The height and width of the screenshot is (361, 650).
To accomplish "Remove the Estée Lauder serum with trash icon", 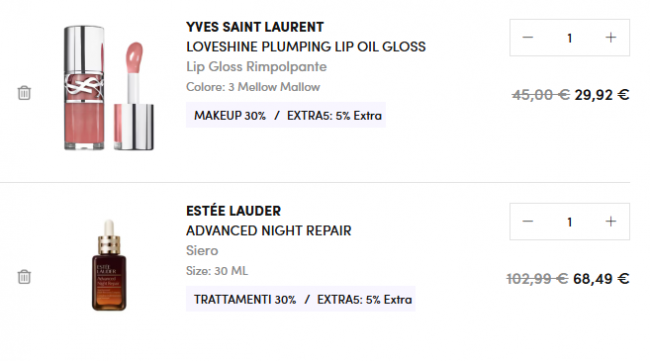I will pos(24,277).
